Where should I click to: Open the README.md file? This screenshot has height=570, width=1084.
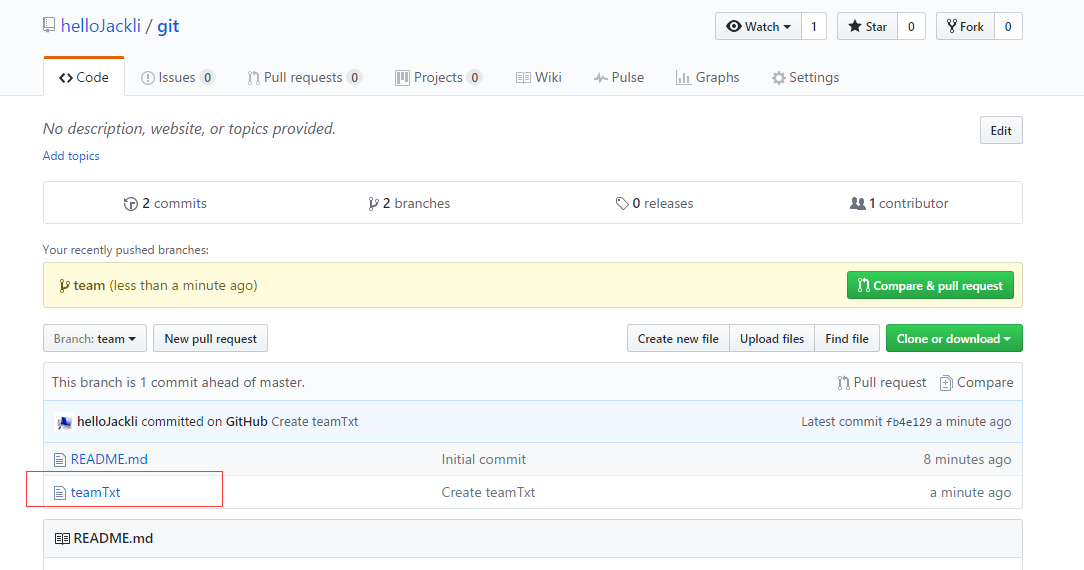(109, 459)
